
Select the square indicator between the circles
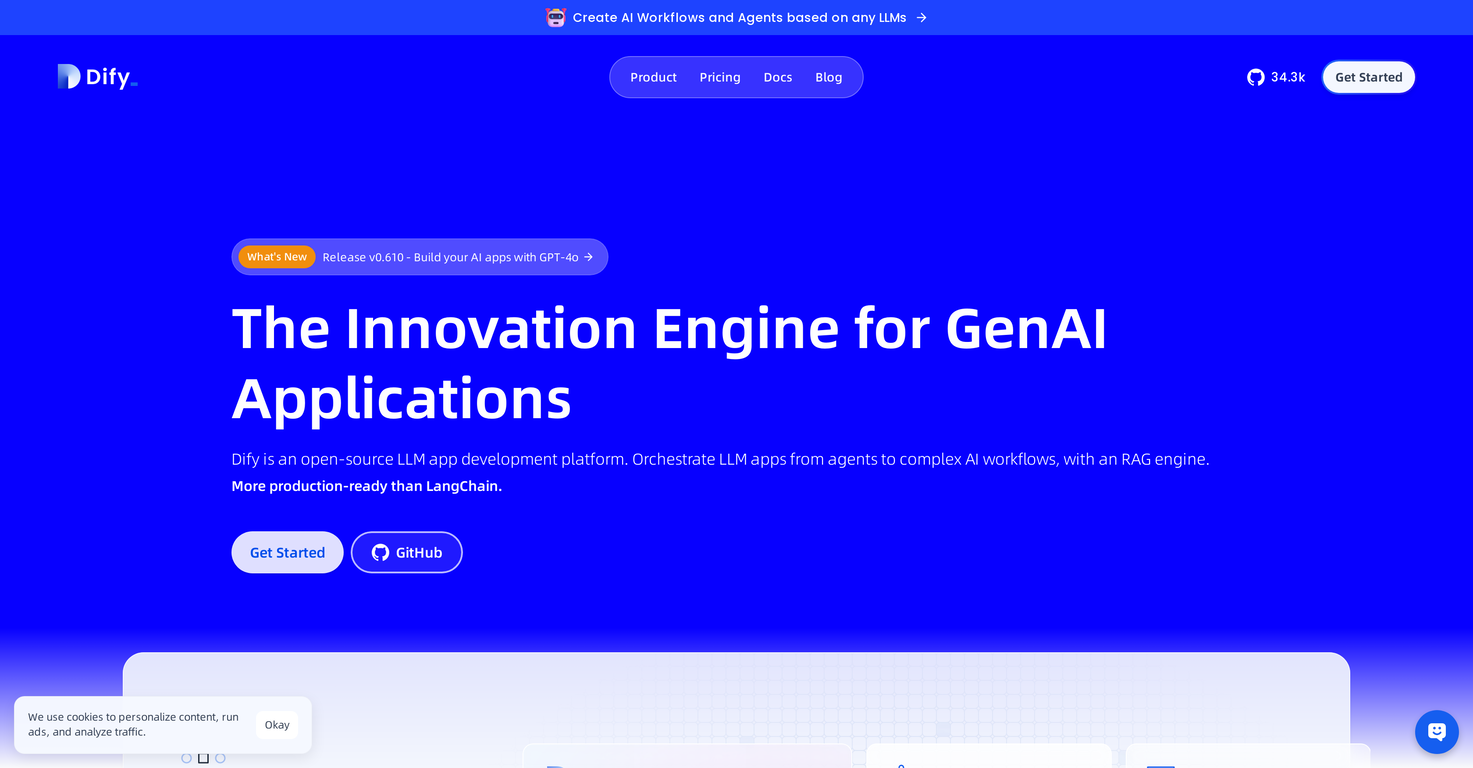click(203, 758)
